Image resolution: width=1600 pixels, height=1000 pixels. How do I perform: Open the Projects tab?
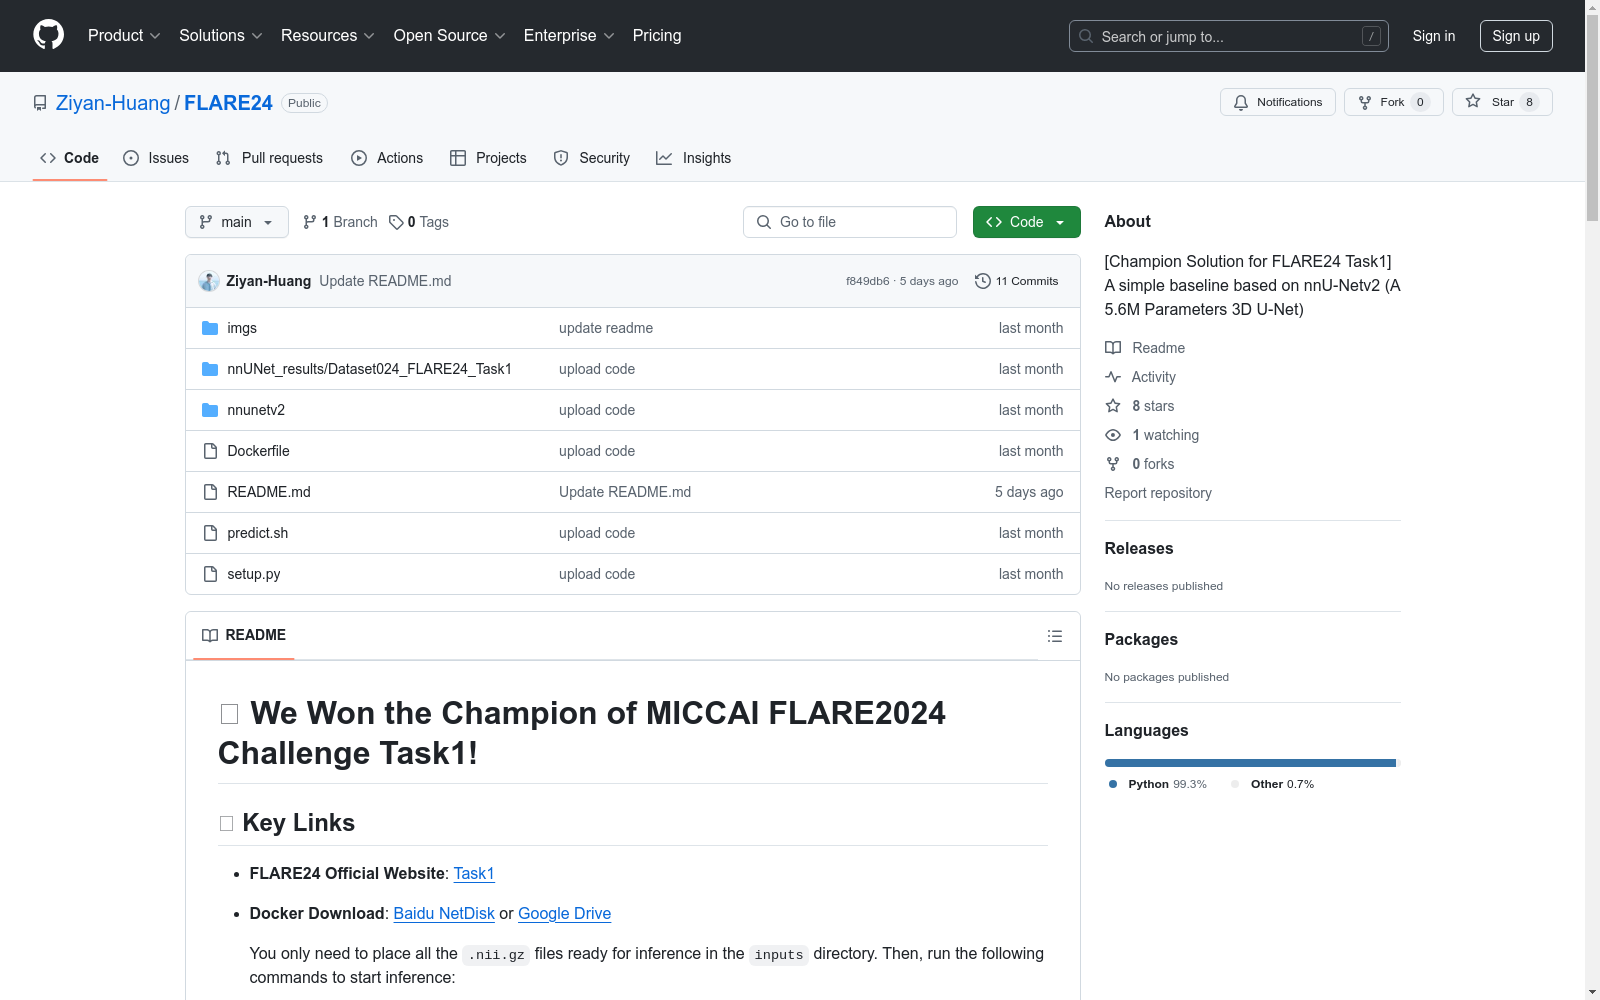coord(488,158)
